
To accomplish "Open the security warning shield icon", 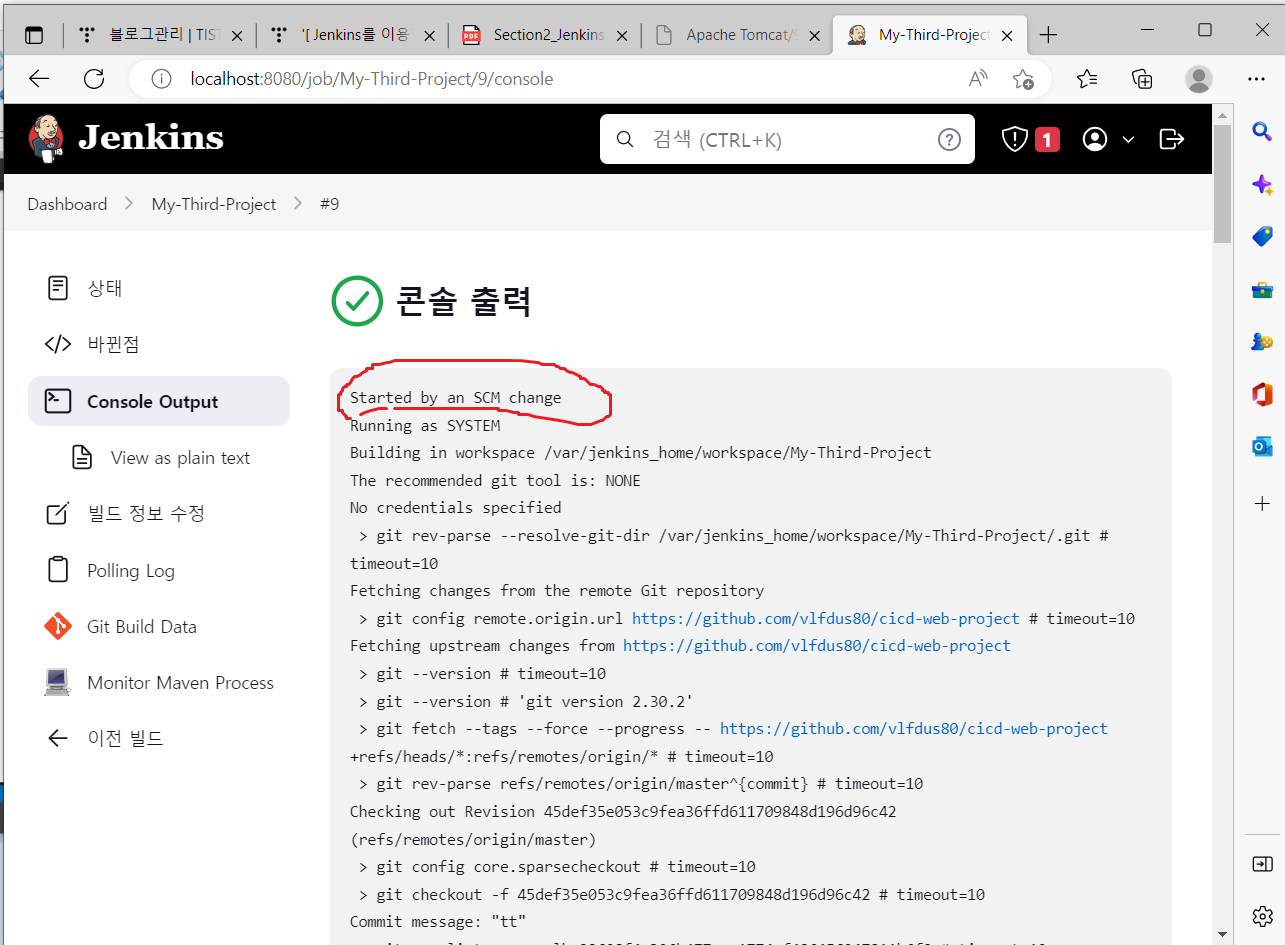I will pyautogui.click(x=1015, y=139).
